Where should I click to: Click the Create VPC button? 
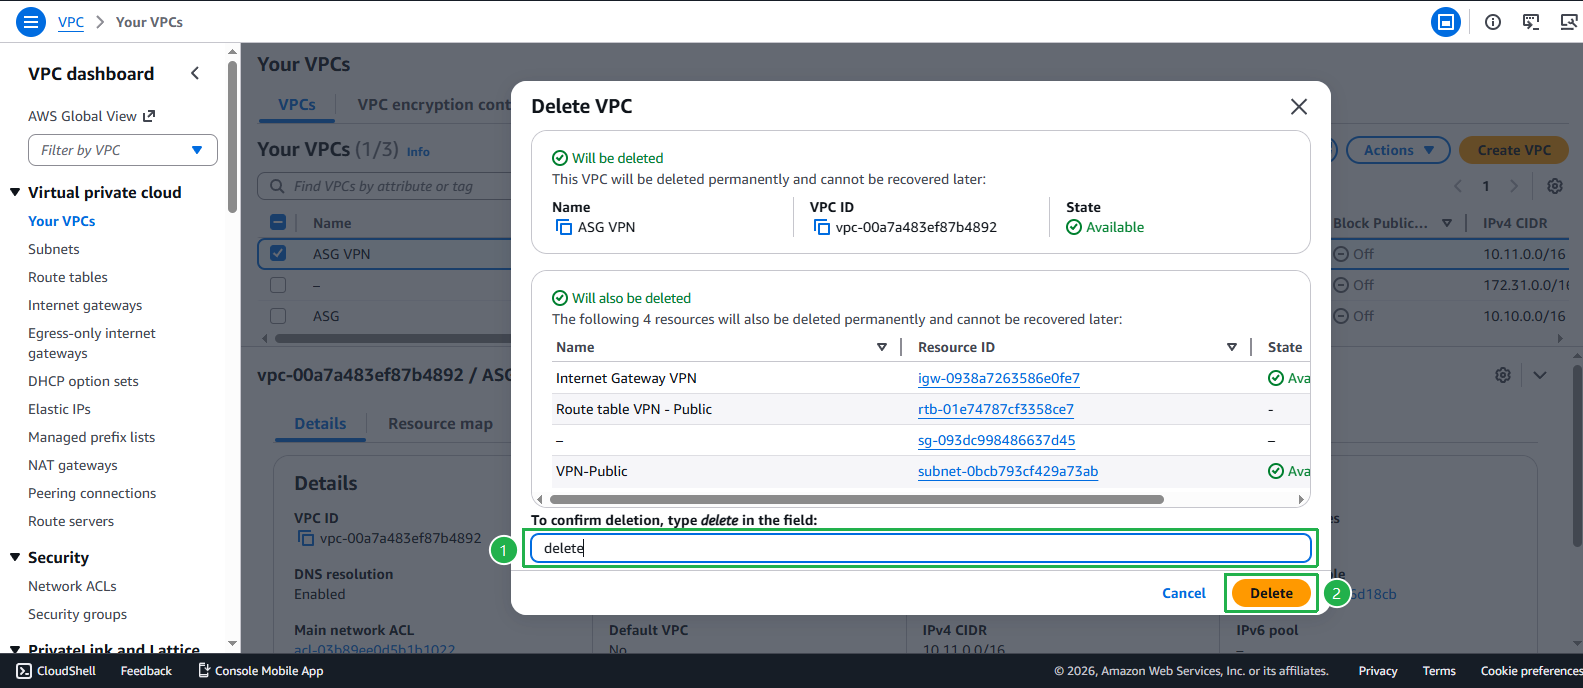coord(1514,150)
